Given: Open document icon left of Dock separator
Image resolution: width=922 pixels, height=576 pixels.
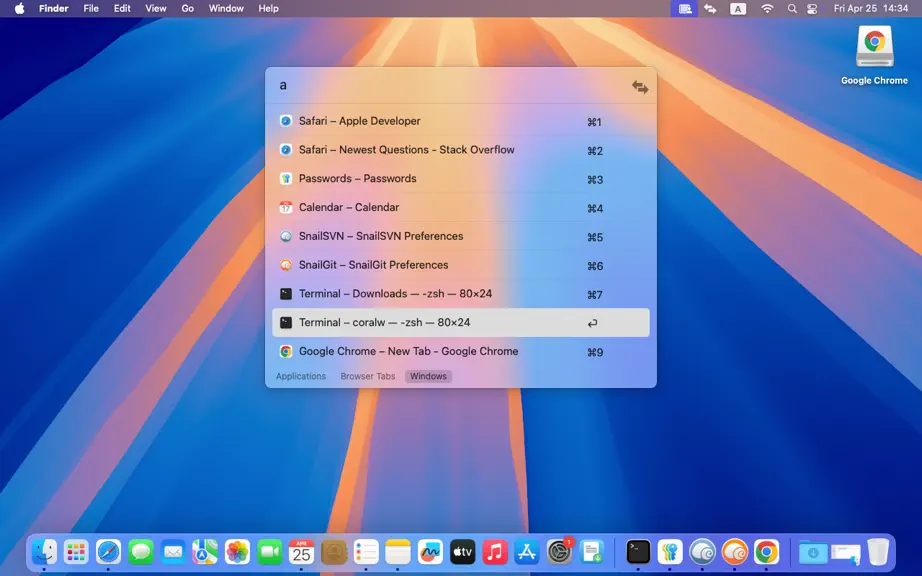Looking at the screenshot, I should (592, 552).
